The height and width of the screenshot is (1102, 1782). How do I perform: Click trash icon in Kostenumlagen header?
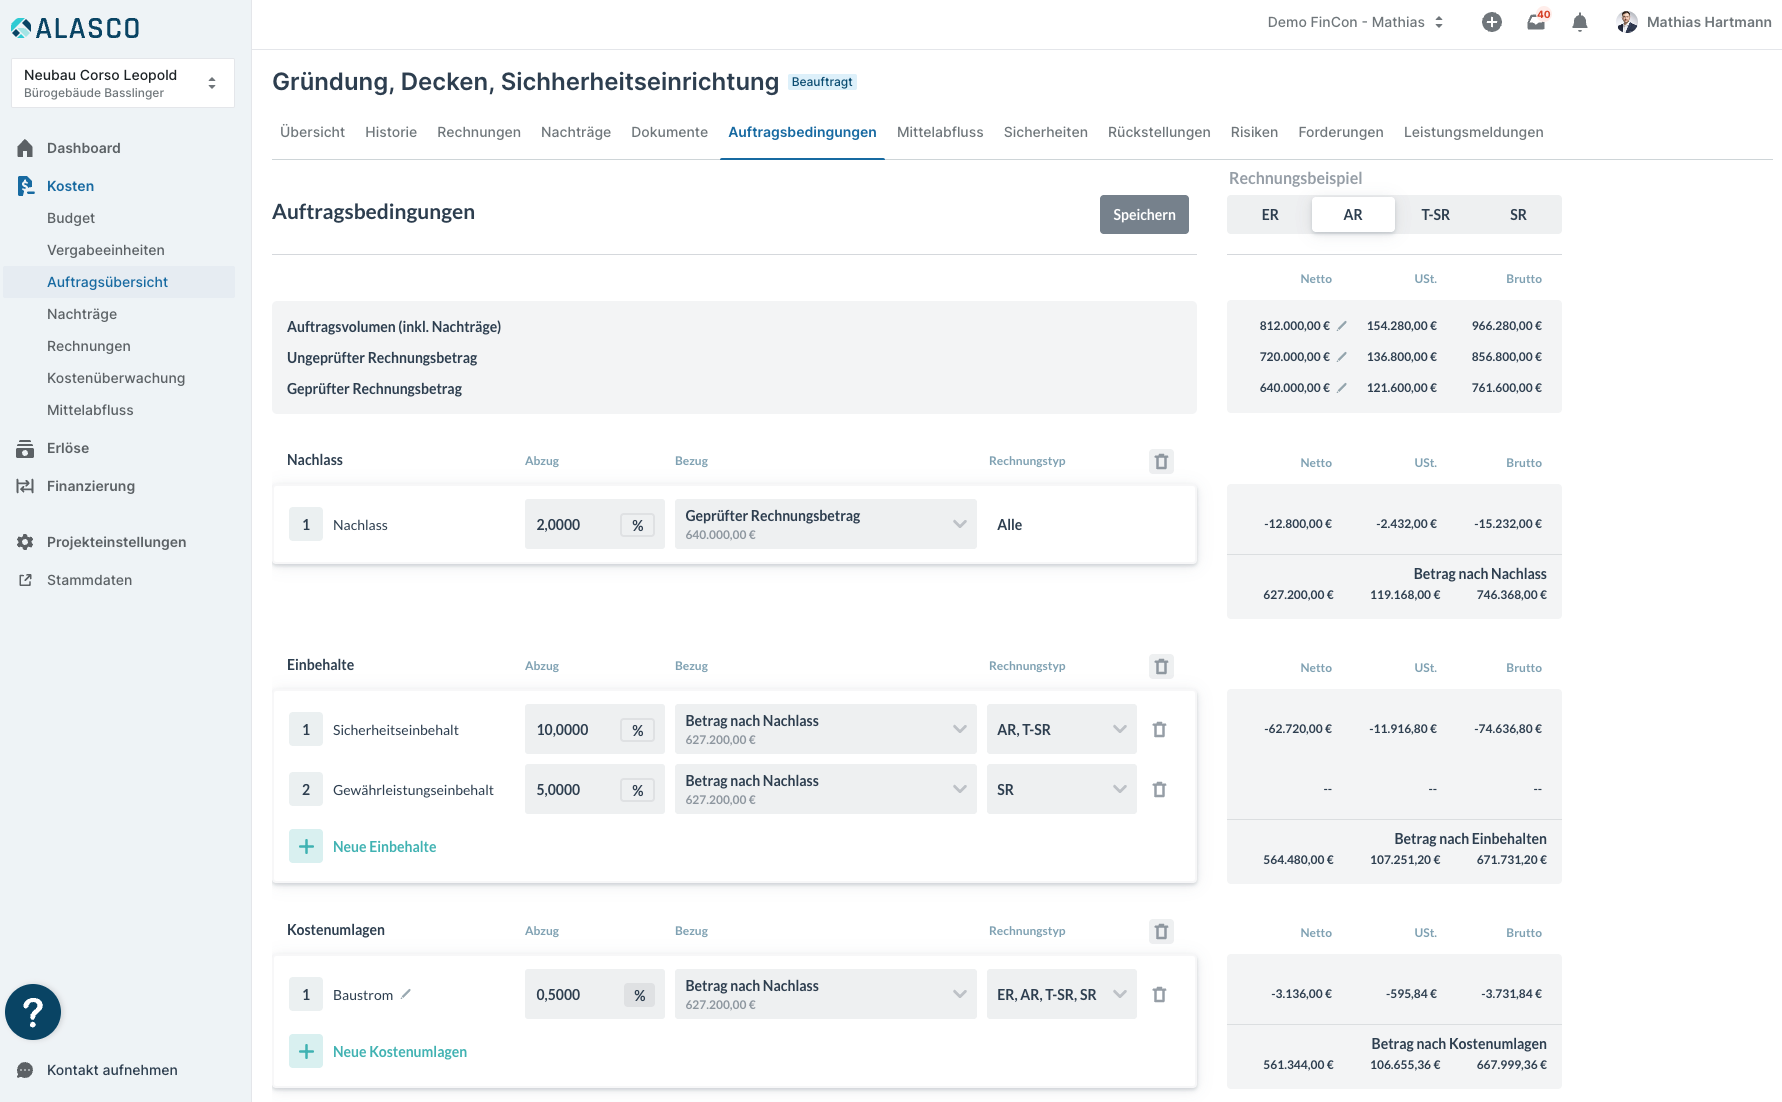(1161, 931)
